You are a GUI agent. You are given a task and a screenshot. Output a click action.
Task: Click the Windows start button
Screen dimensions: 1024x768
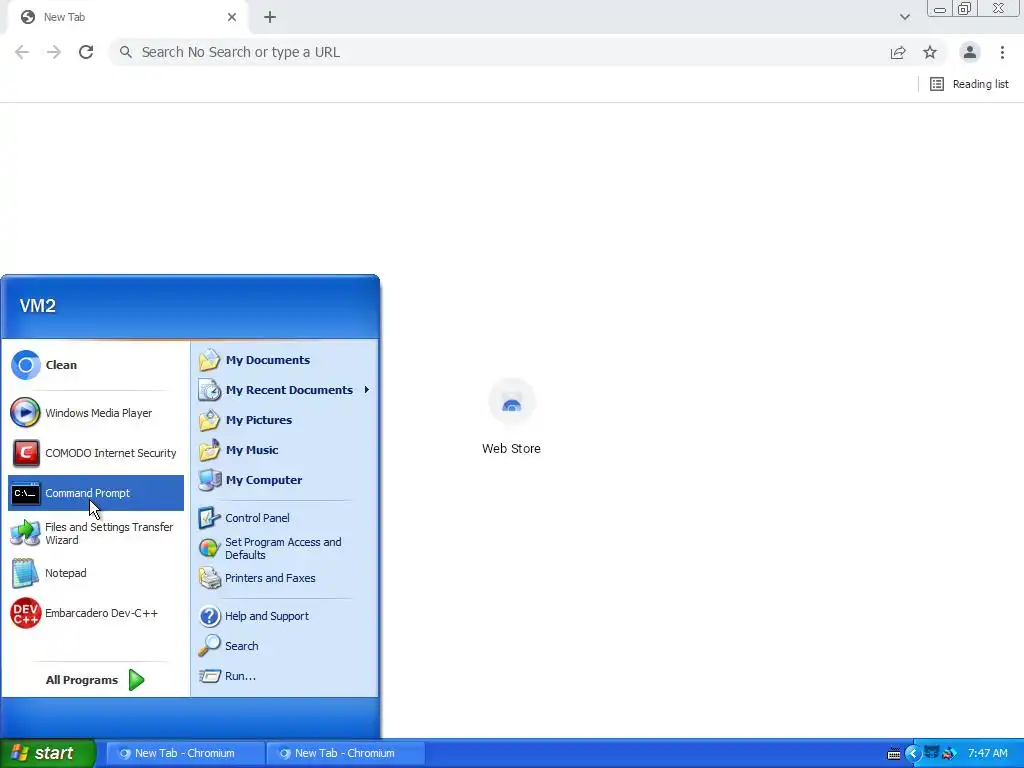[48, 753]
